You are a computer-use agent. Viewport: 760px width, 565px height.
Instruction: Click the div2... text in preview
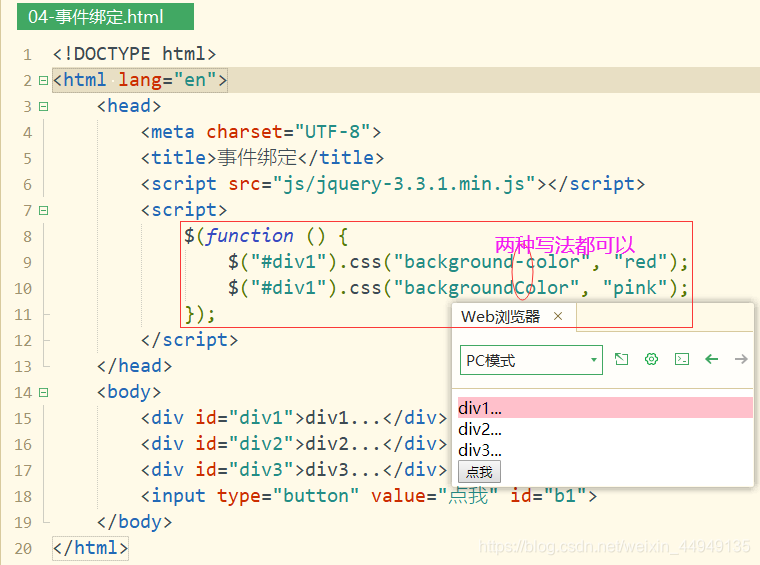[x=480, y=429]
